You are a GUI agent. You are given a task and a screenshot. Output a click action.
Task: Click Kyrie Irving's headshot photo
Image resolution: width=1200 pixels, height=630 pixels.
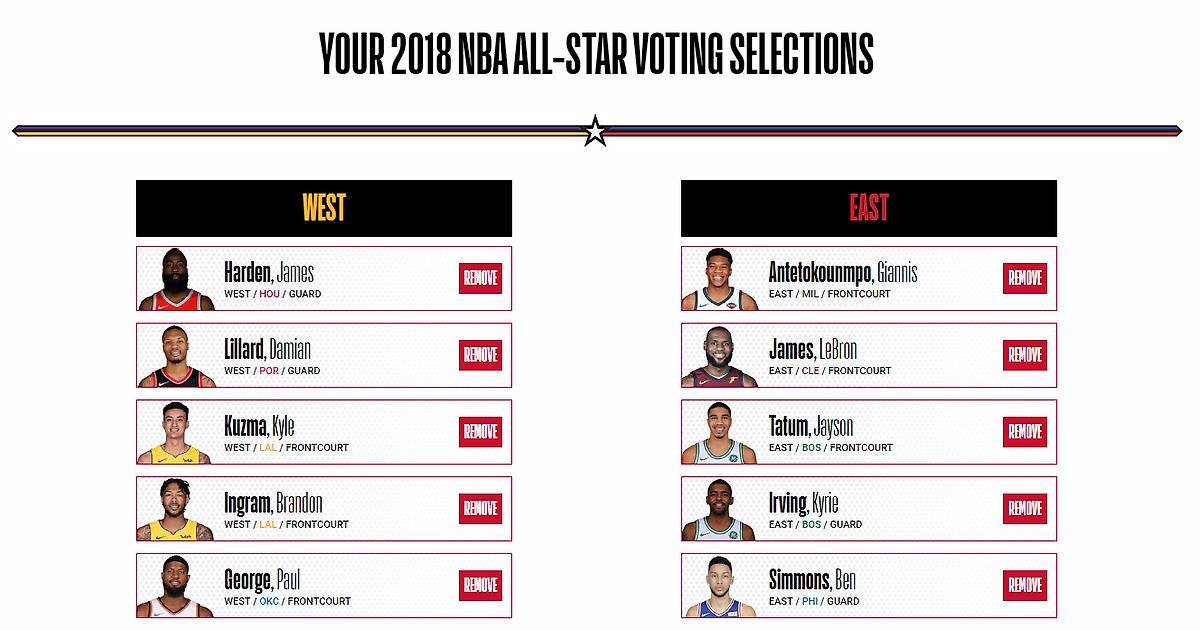coord(720,510)
